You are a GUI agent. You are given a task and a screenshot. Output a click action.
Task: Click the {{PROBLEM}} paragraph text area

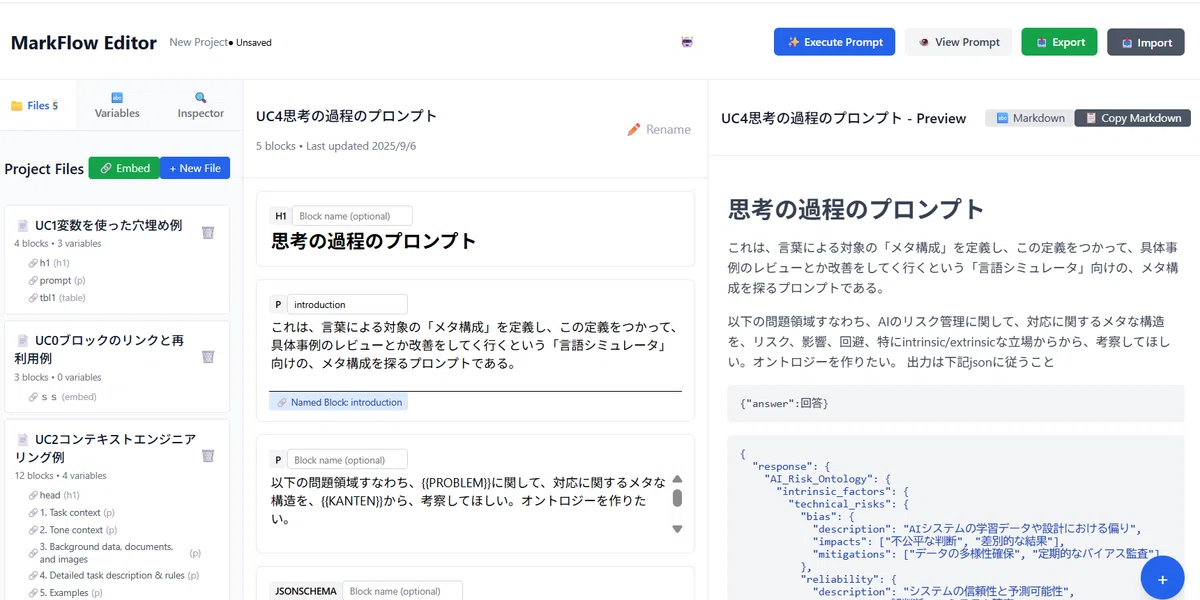468,501
